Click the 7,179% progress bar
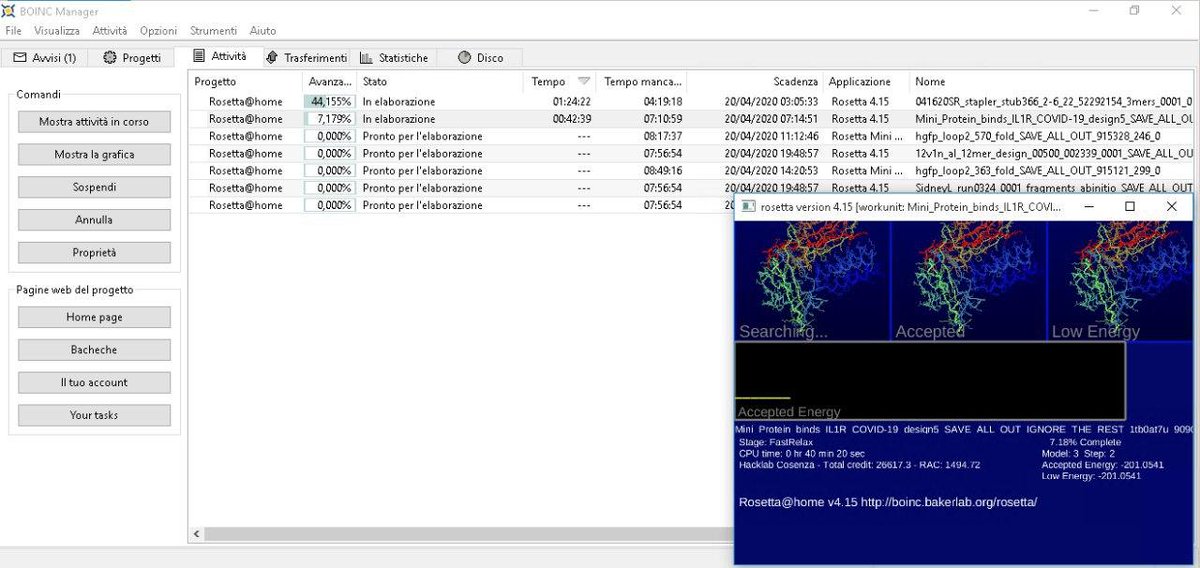This screenshot has height=568, width=1200. pos(329,119)
